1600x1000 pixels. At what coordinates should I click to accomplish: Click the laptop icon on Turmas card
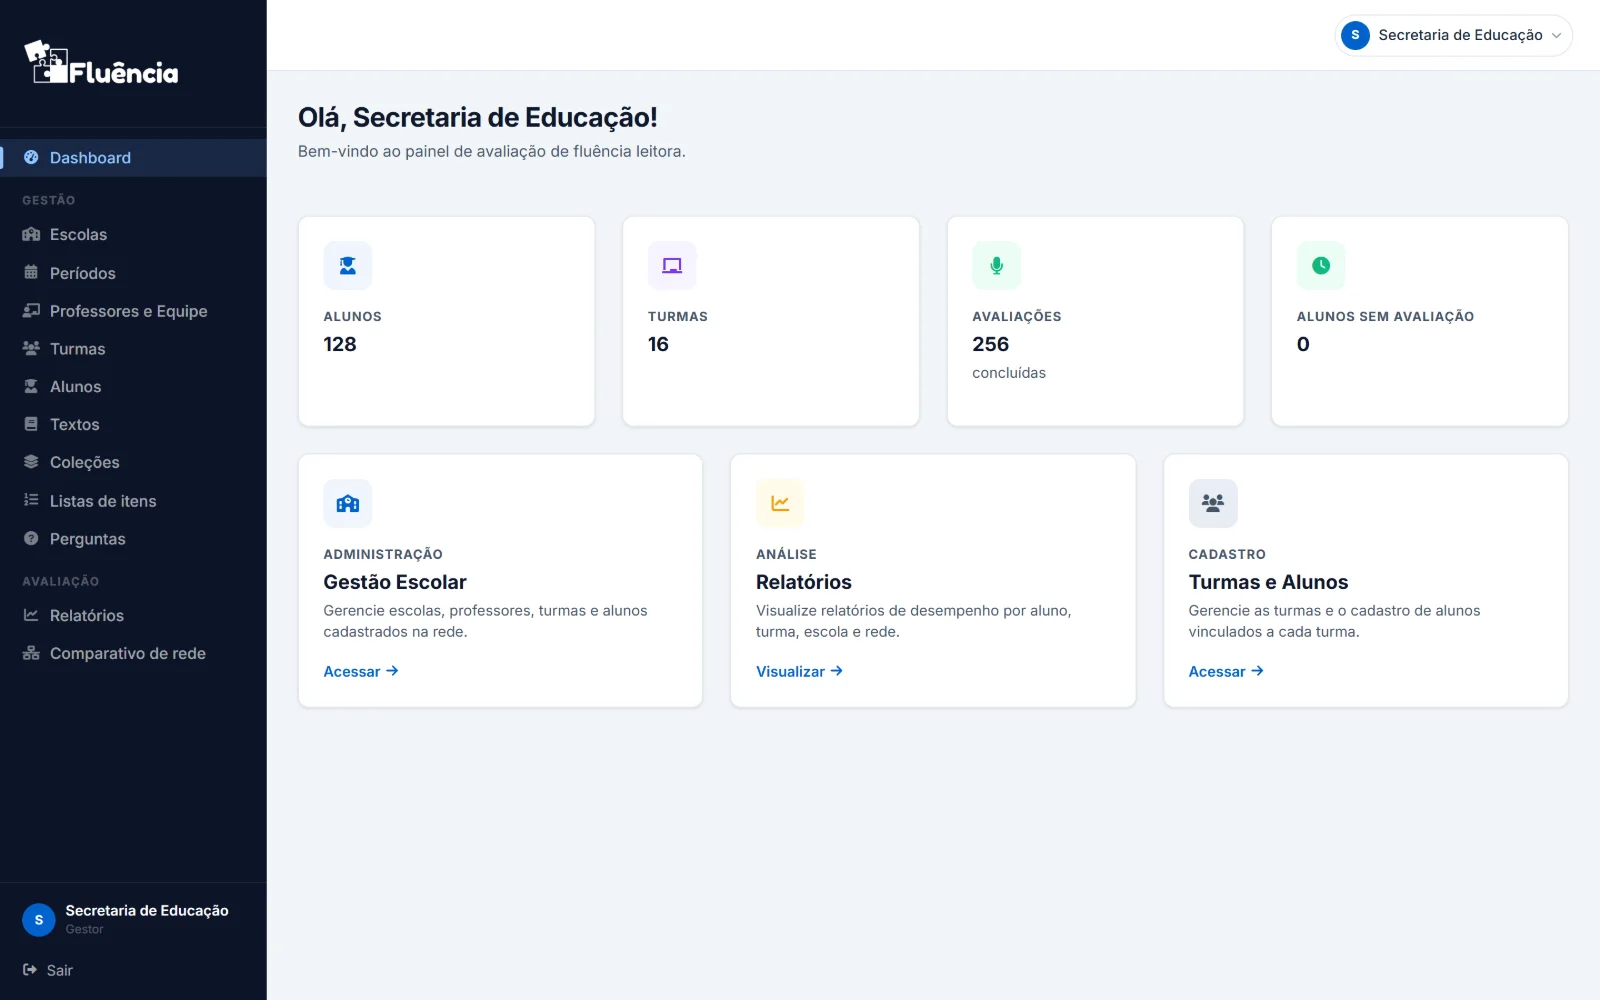[672, 266]
